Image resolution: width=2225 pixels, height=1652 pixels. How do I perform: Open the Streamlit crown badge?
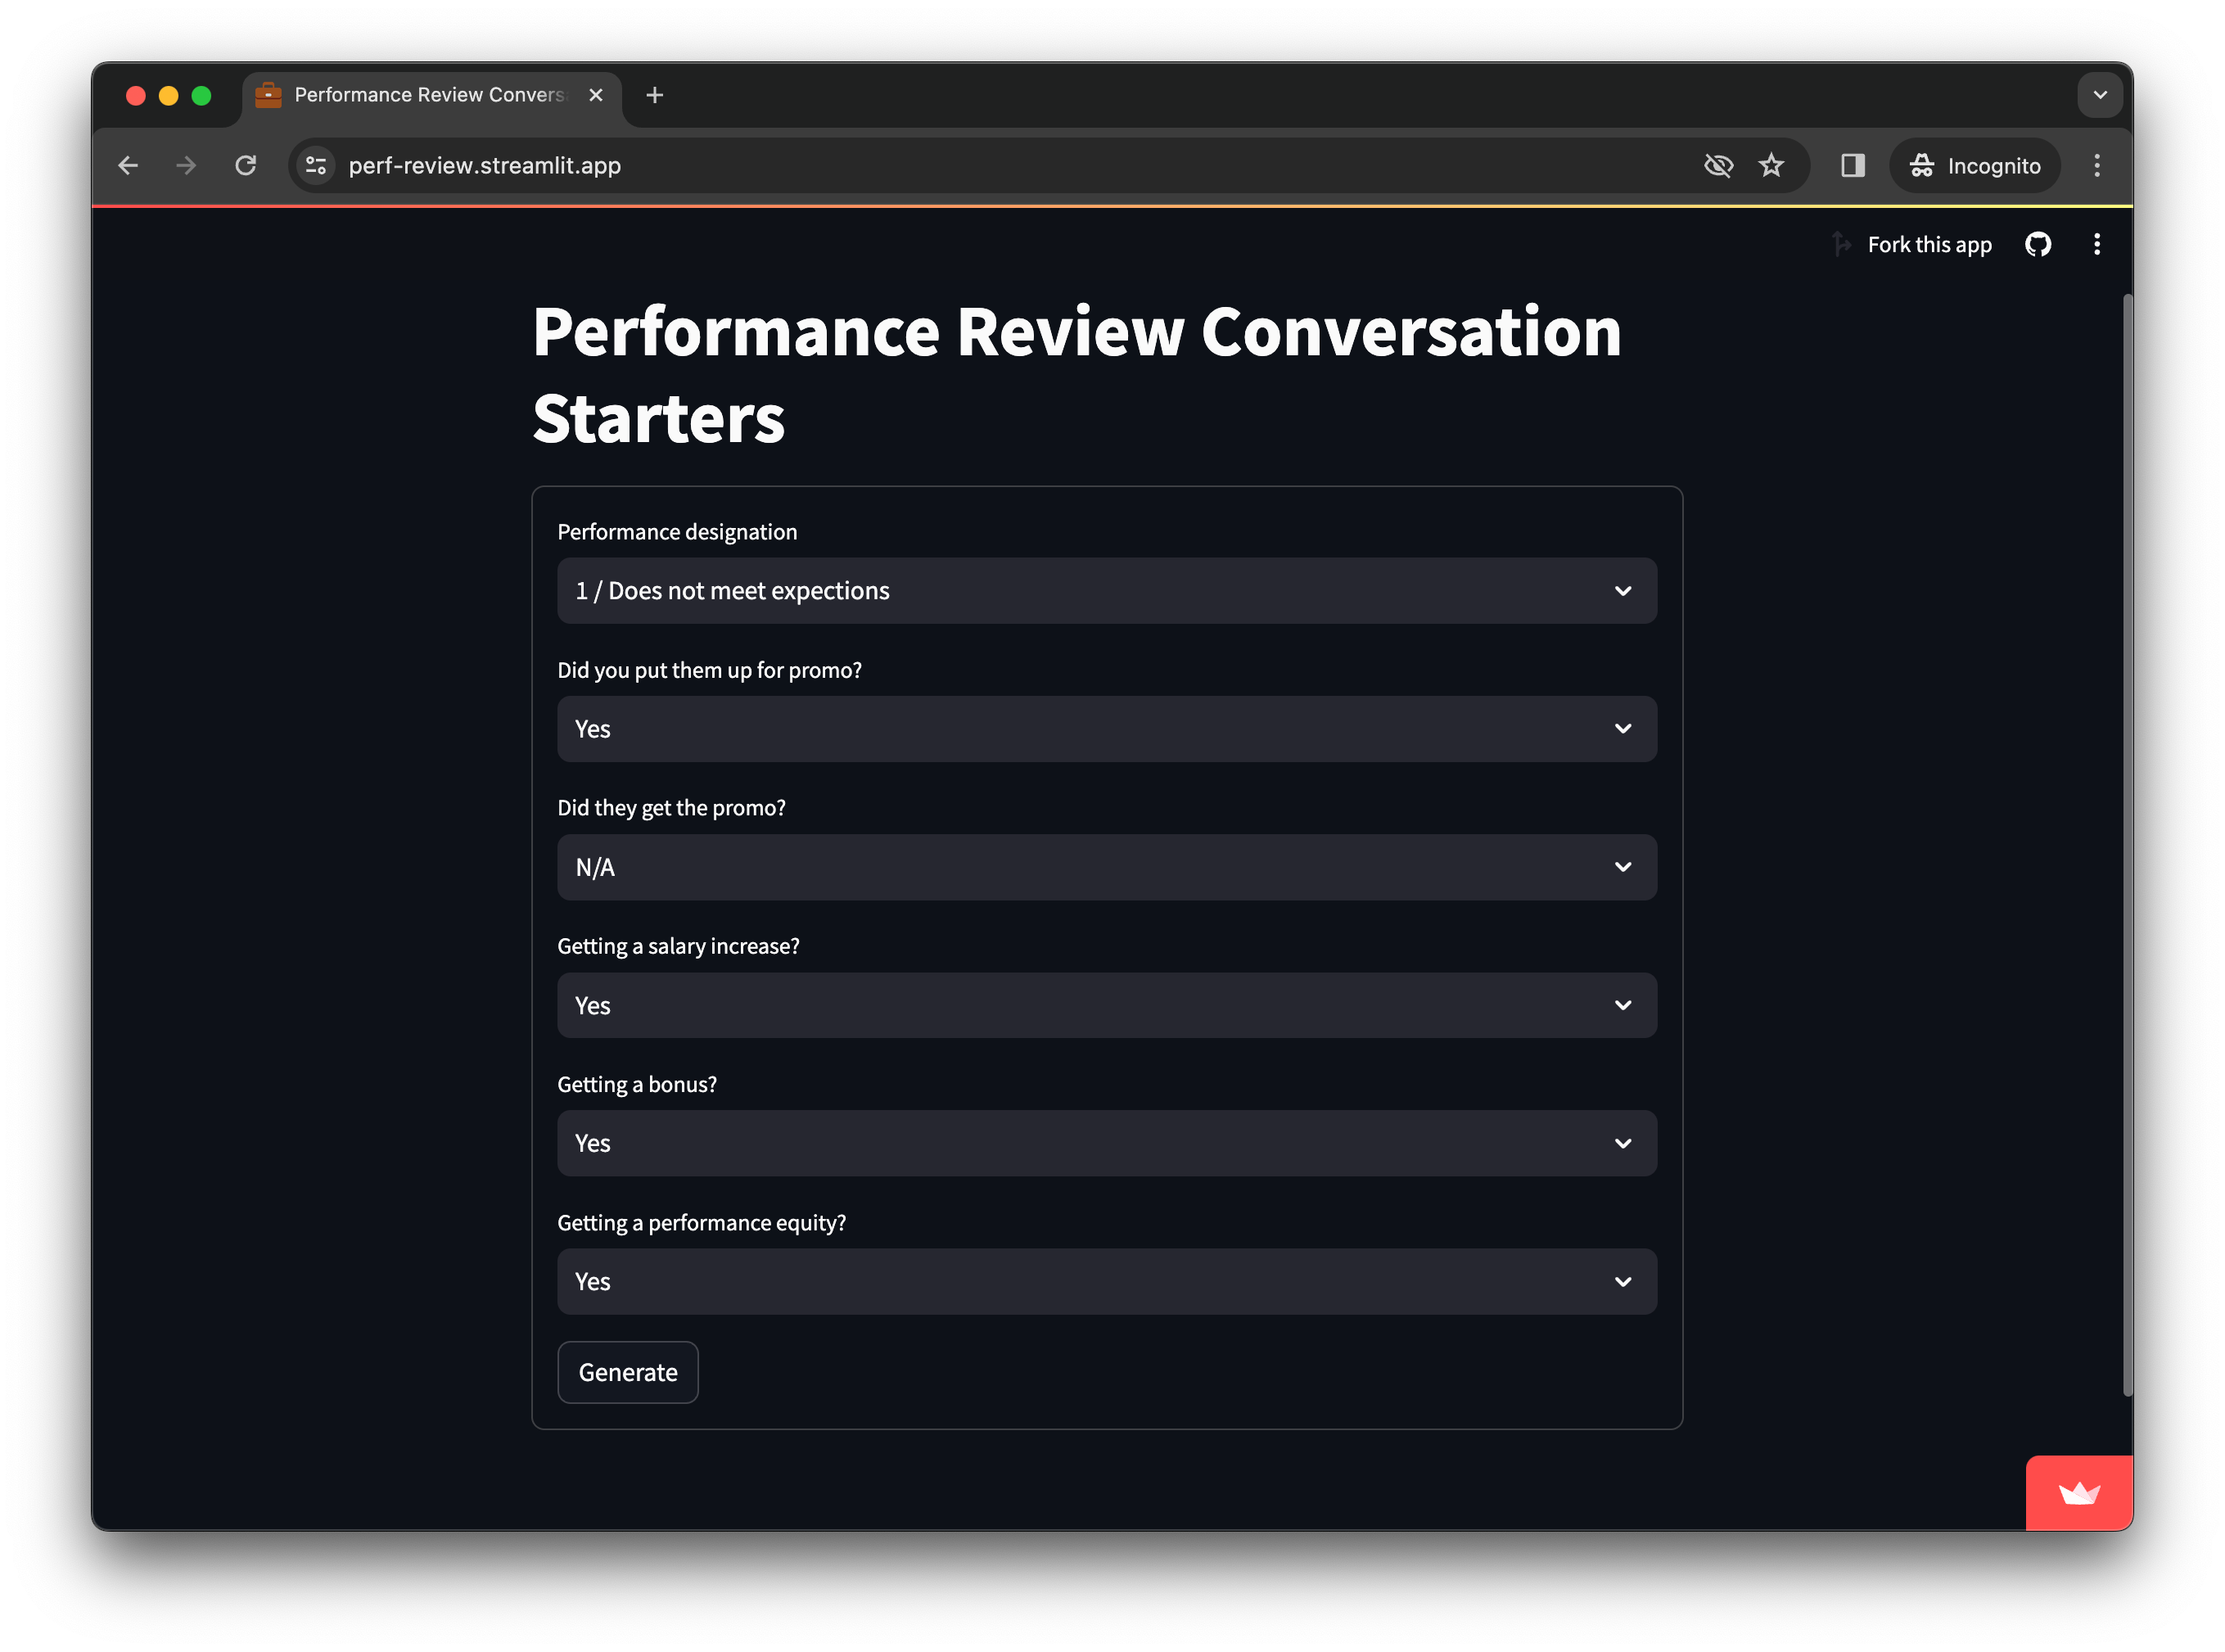pos(2079,1493)
